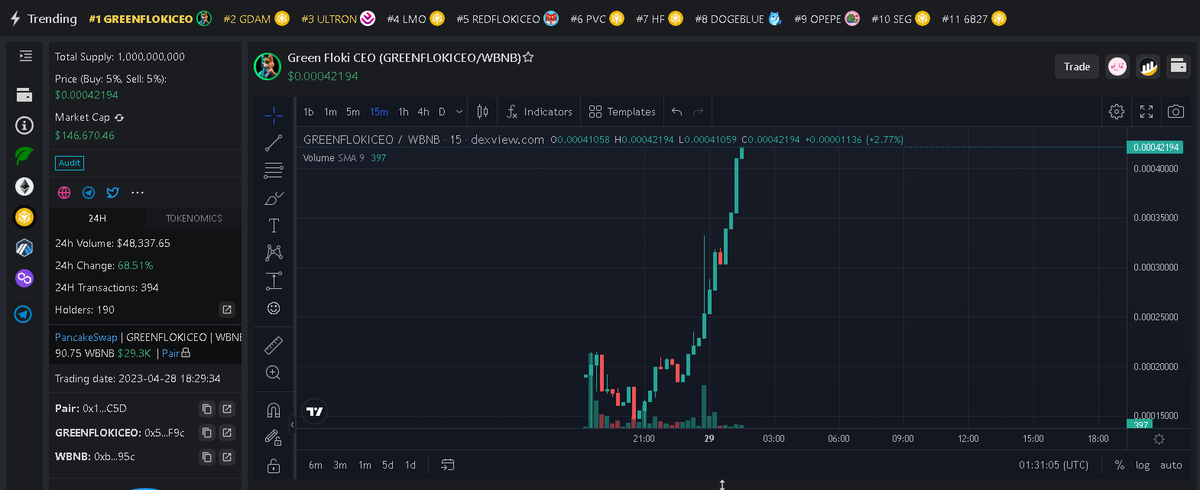Open the locked Pair link
The width and height of the screenshot is (1200, 490).
[176, 353]
